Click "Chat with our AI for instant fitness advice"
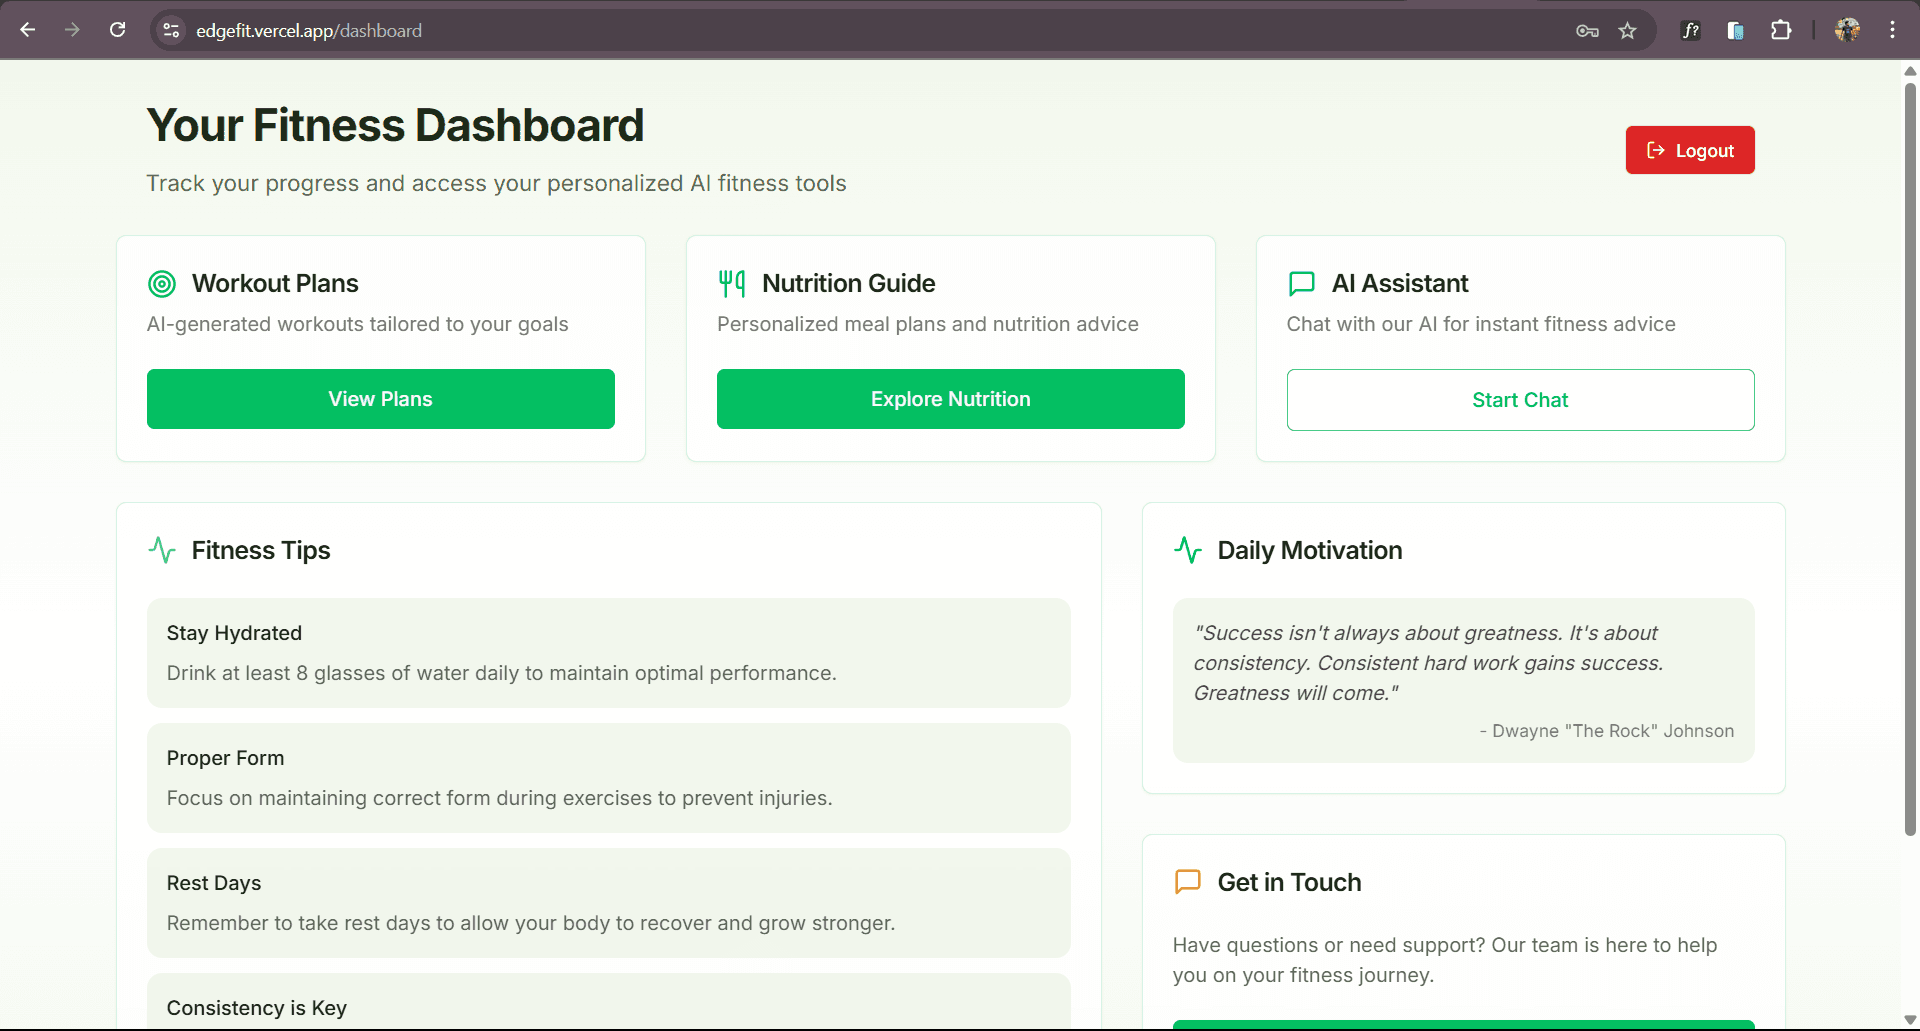Image resolution: width=1920 pixels, height=1031 pixels. 1481,324
